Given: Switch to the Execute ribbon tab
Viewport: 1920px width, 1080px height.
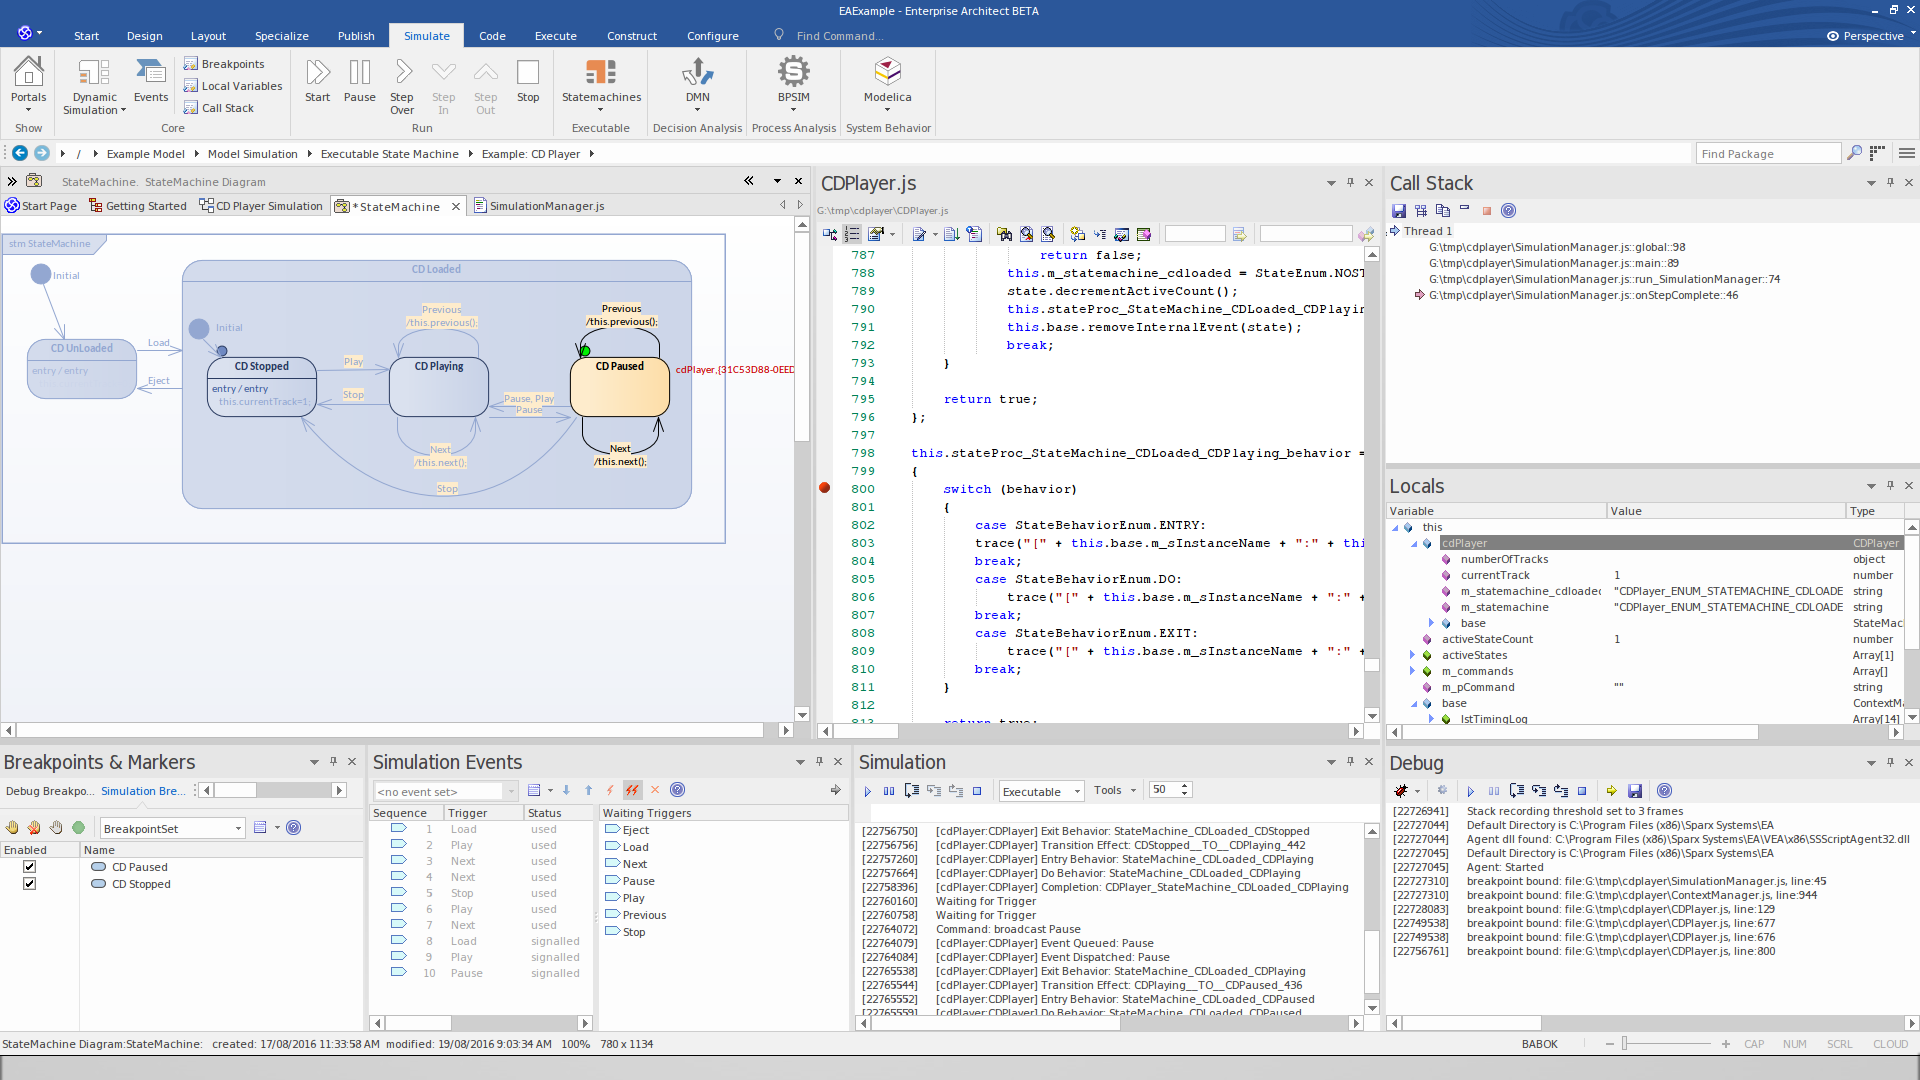Looking at the screenshot, I should click(x=555, y=36).
